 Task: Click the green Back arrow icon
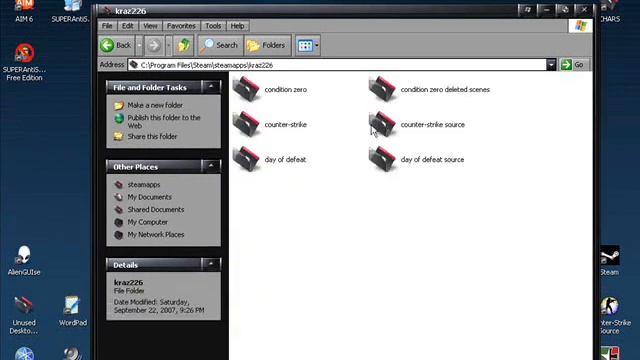pos(107,45)
